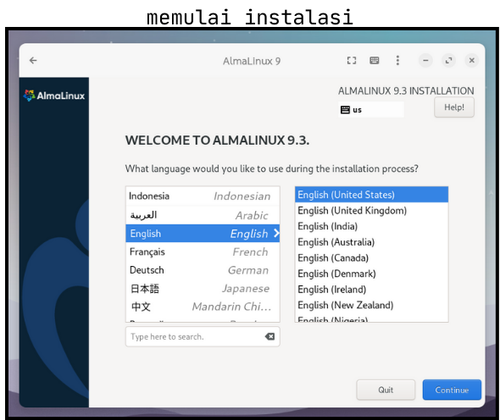Image resolution: width=500 pixels, height=420 pixels.
Task: Choose English (India) locale
Action: 371,226
